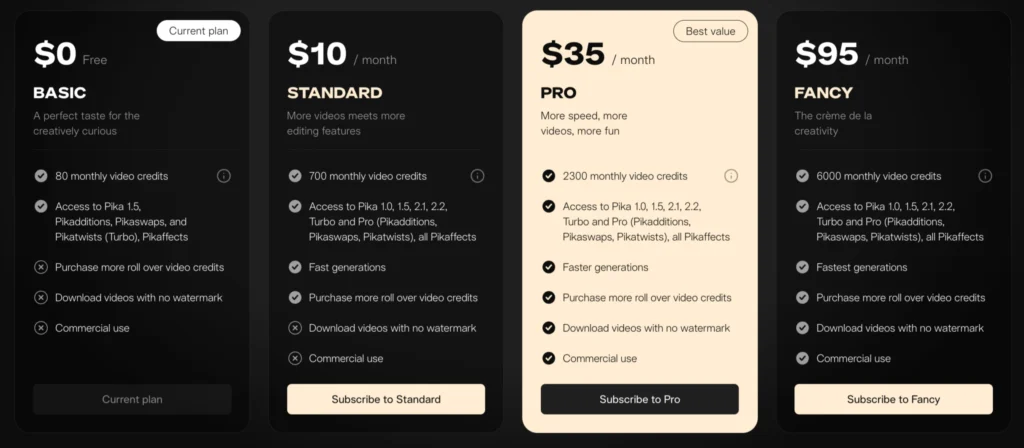Click the X icon by Standard Download videos with no watermark

point(295,328)
